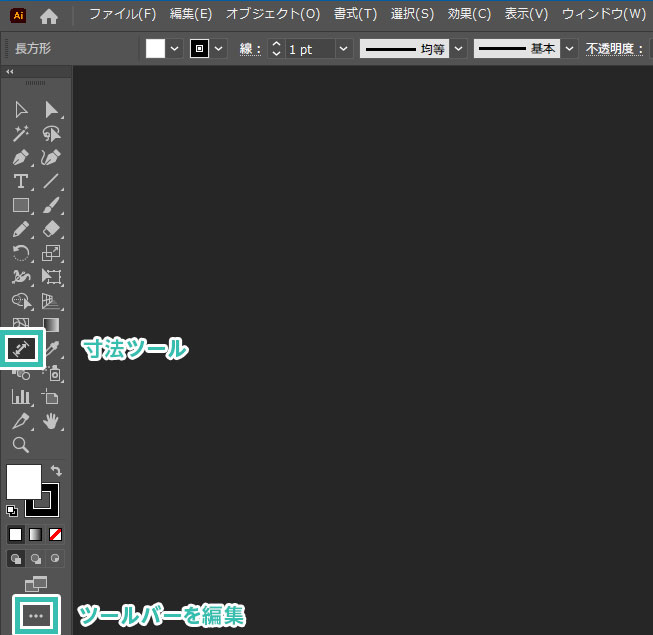Viewport: 653px width, 635px height.
Task: Collapse toolbar with double-arrow
Action: tap(10, 72)
